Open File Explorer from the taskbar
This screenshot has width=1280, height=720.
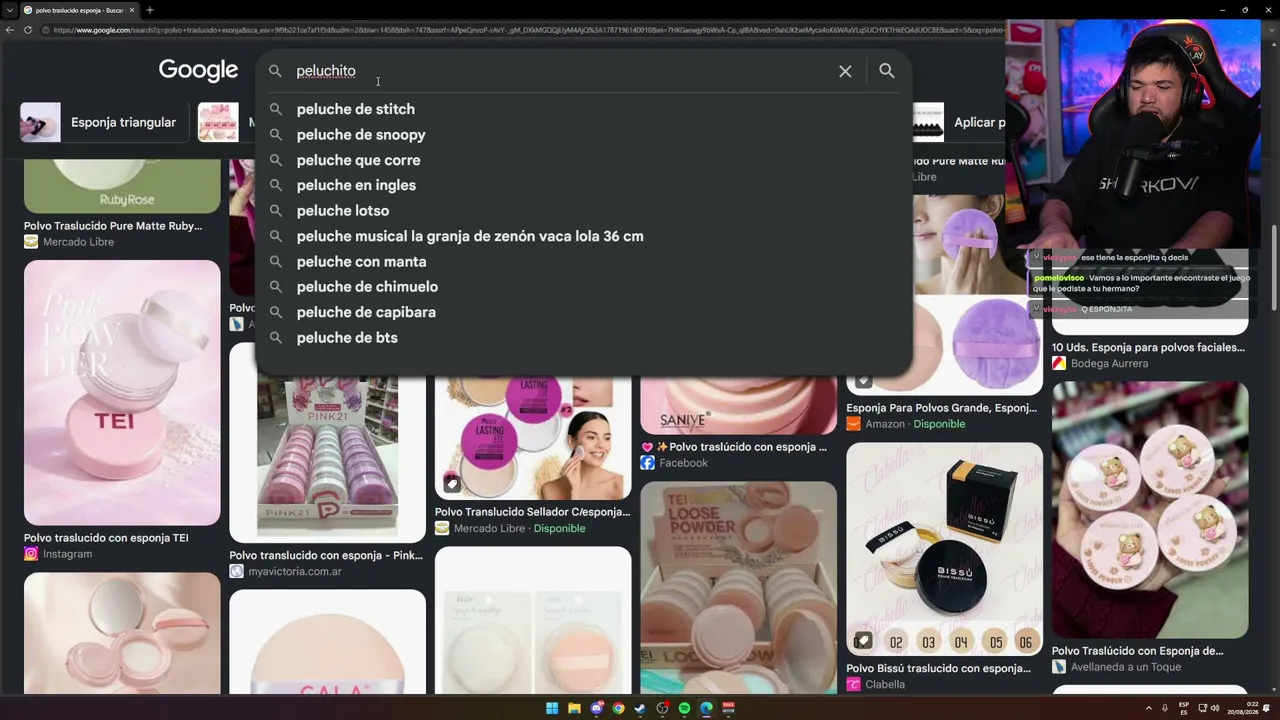click(x=574, y=709)
